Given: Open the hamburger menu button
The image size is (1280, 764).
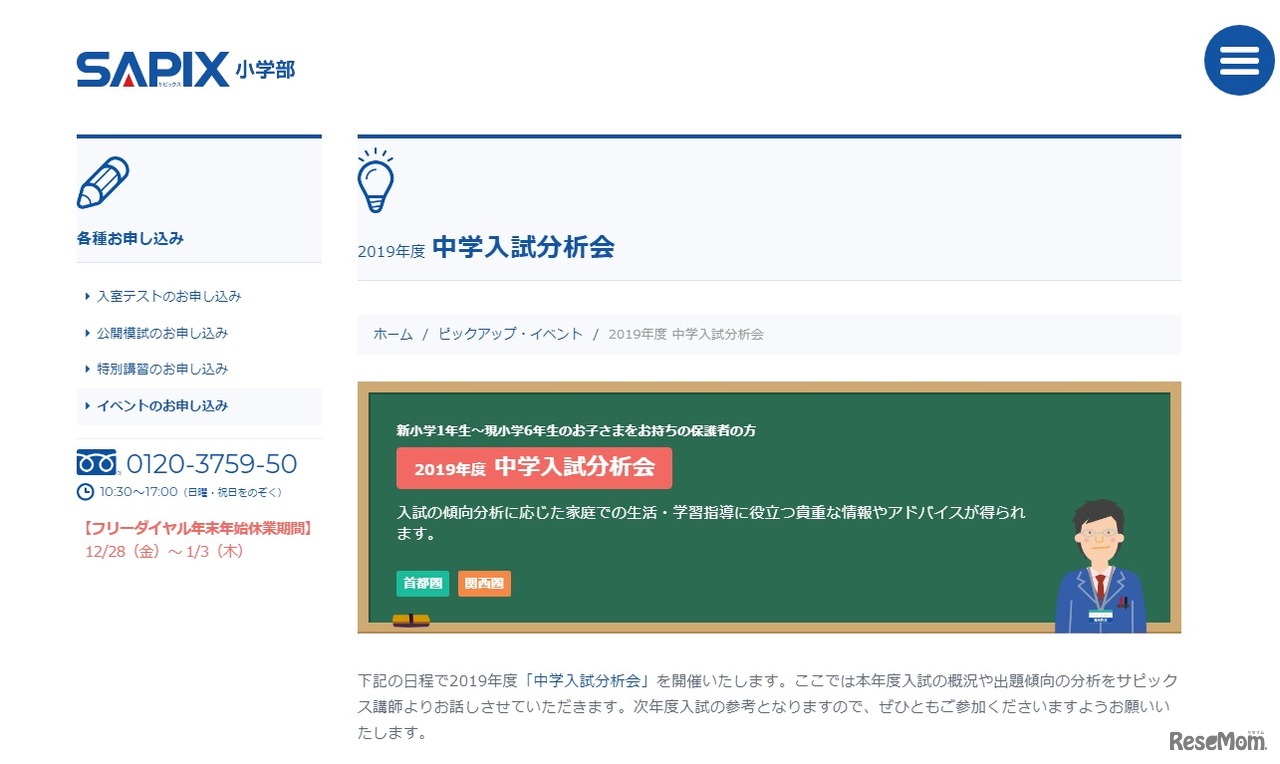Looking at the screenshot, I should click(1239, 60).
